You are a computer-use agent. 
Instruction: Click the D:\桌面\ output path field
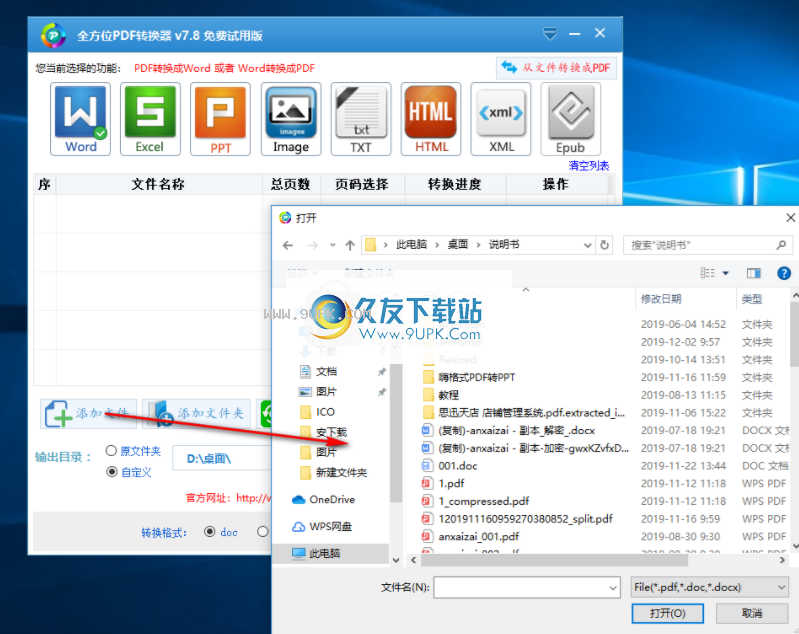(x=222, y=458)
